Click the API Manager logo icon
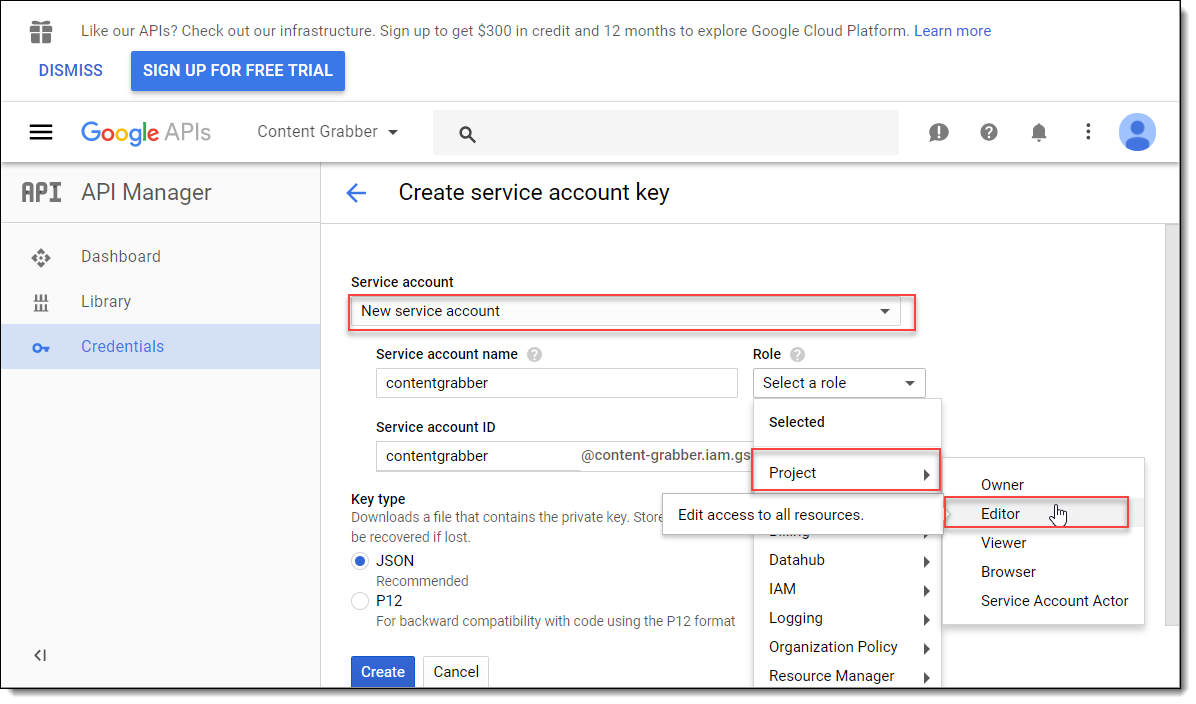The height and width of the screenshot is (704, 1196). click(41, 192)
